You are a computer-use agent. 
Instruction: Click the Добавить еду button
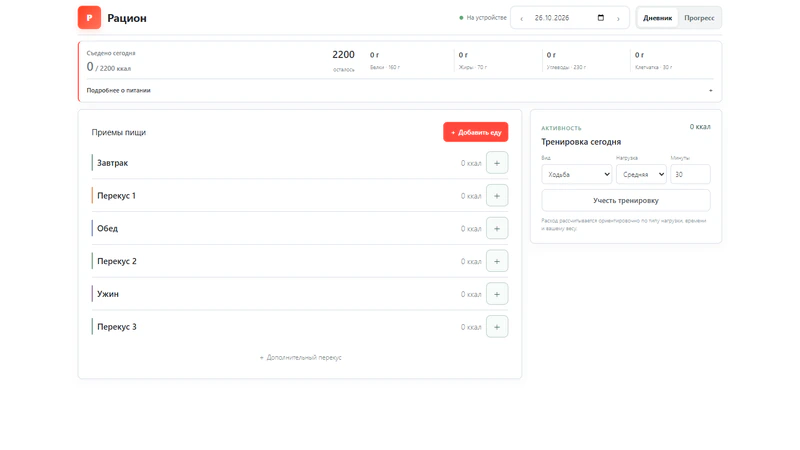pyautogui.click(x=476, y=132)
